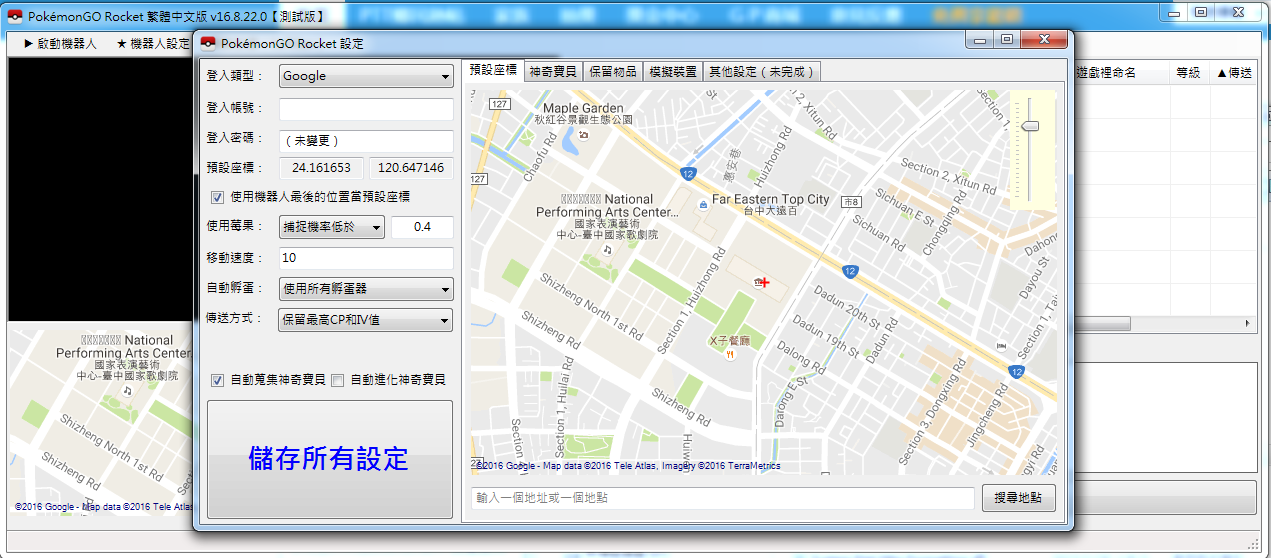Screen dimensions: 1271x558
Task: Click the Route 127 shield at map top-left
Action: pyautogui.click(x=501, y=104)
